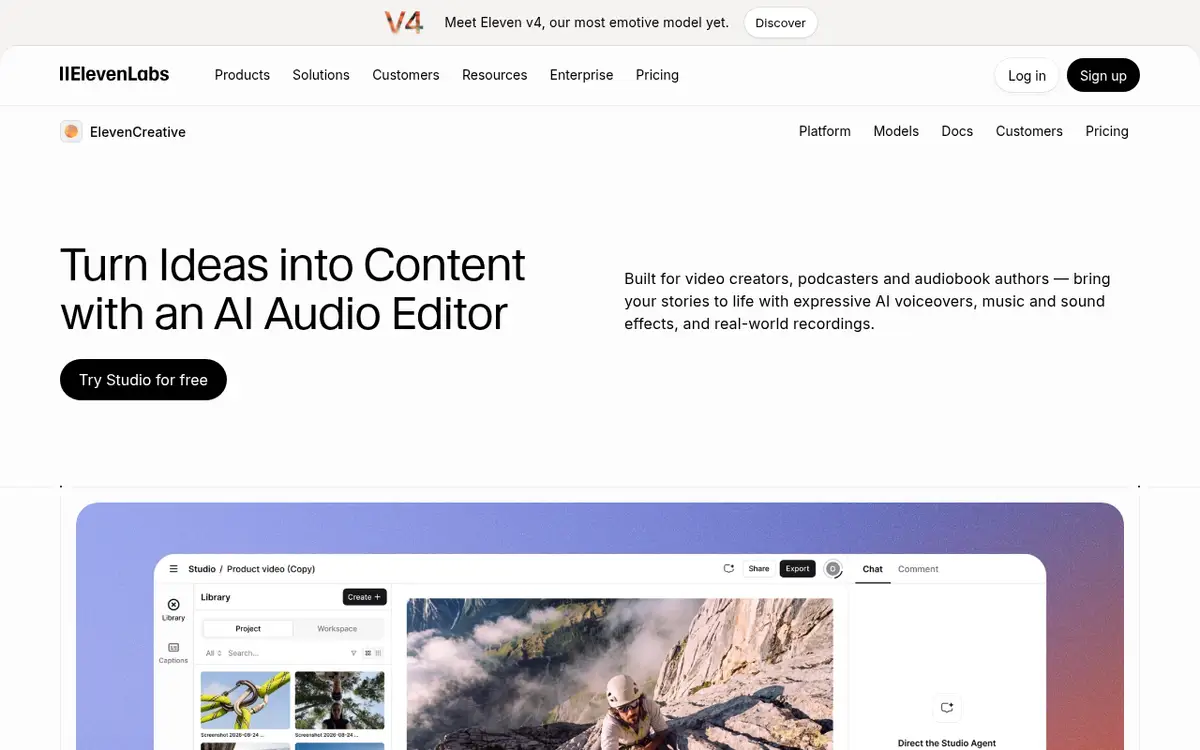
Task: Click the ElevenCreative orange icon
Action: click(x=71, y=131)
